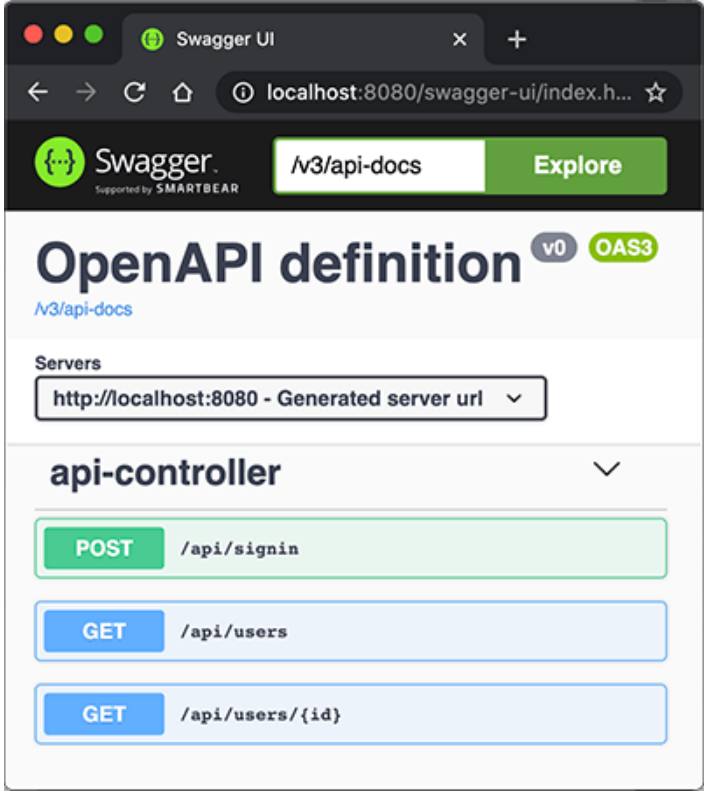709x799 pixels.
Task: Open a new tab with the plus icon
Action: point(517,39)
